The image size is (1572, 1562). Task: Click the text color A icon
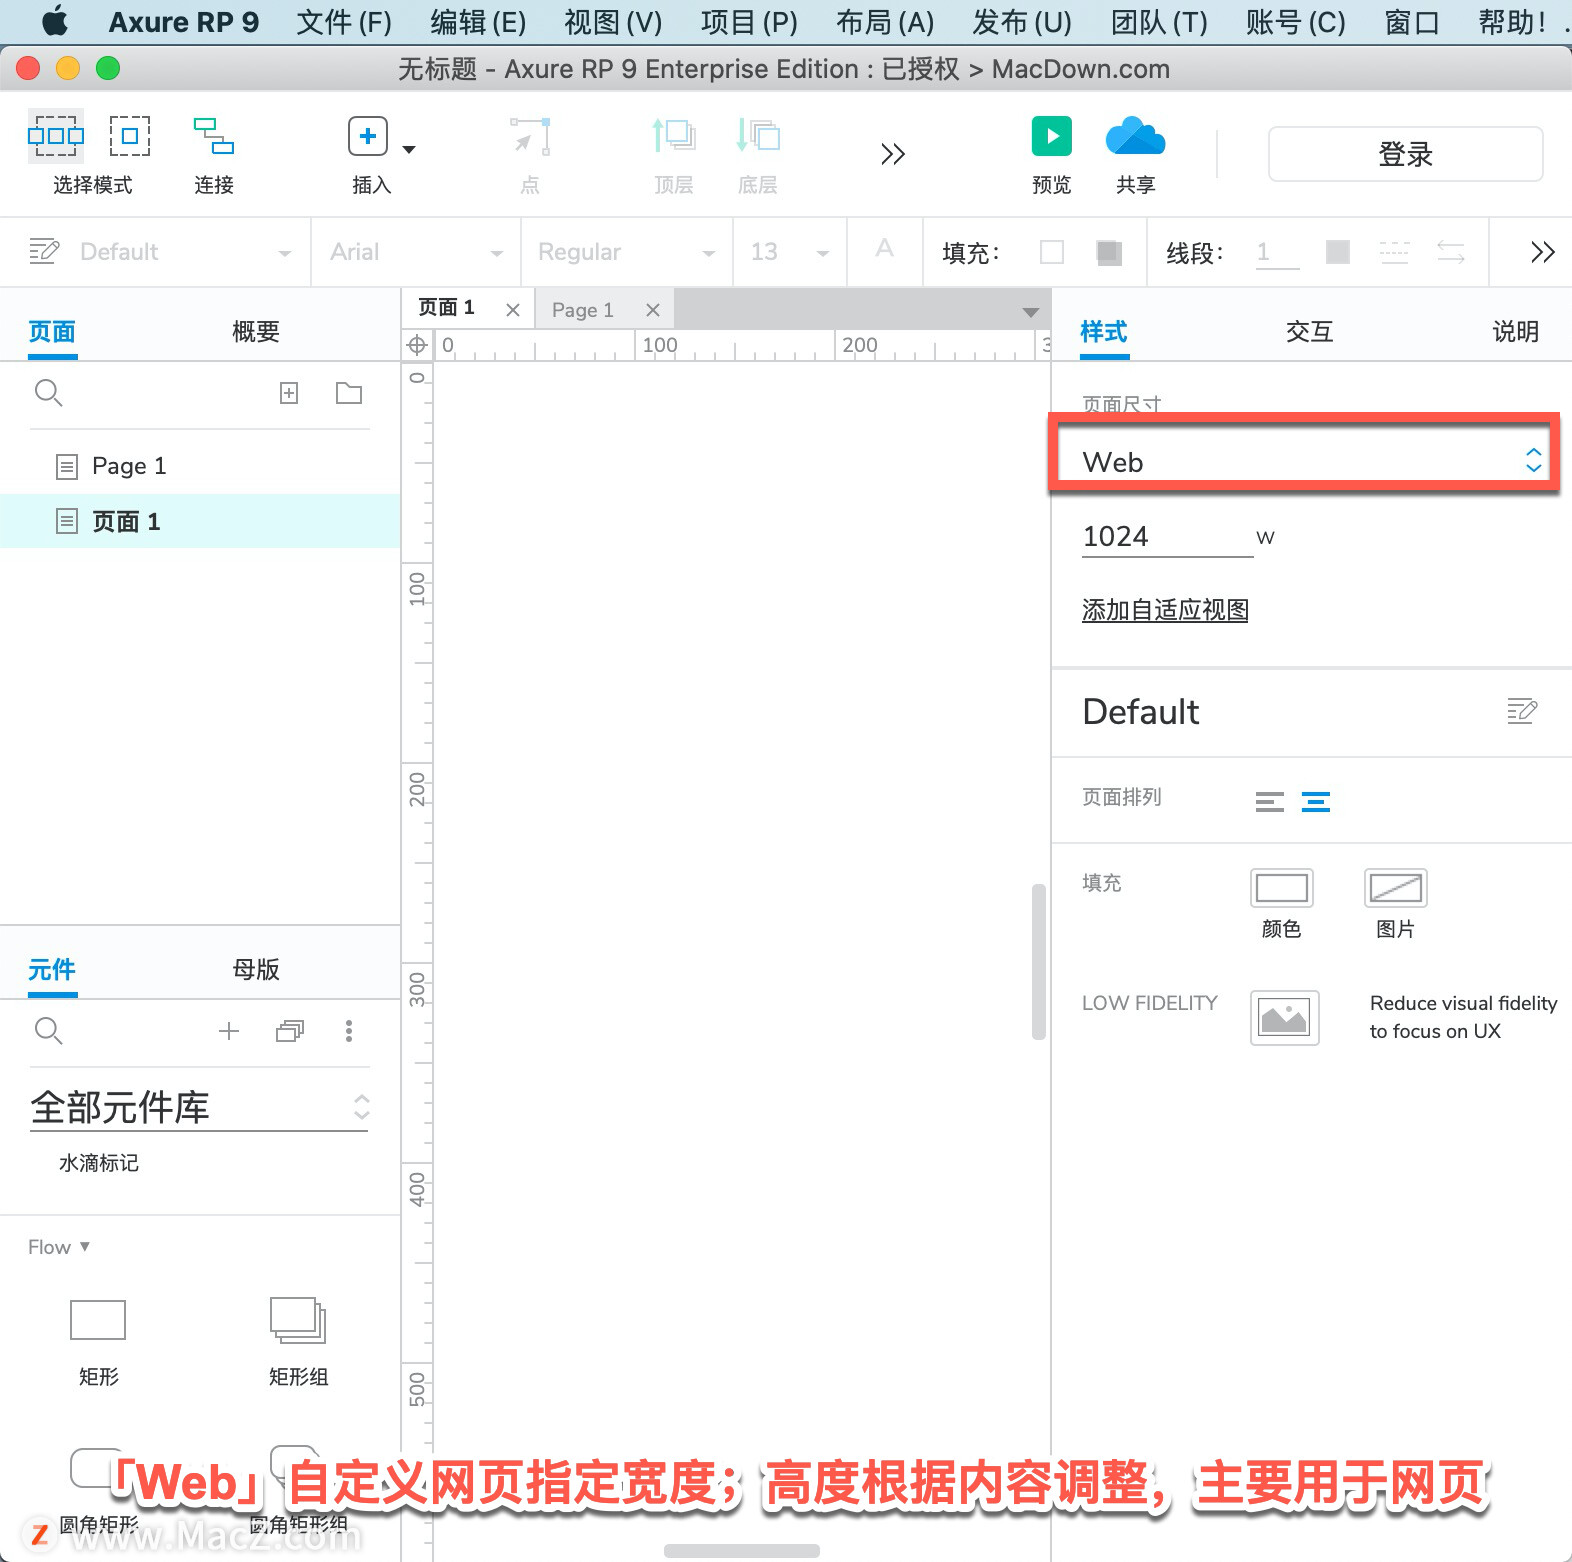884,249
